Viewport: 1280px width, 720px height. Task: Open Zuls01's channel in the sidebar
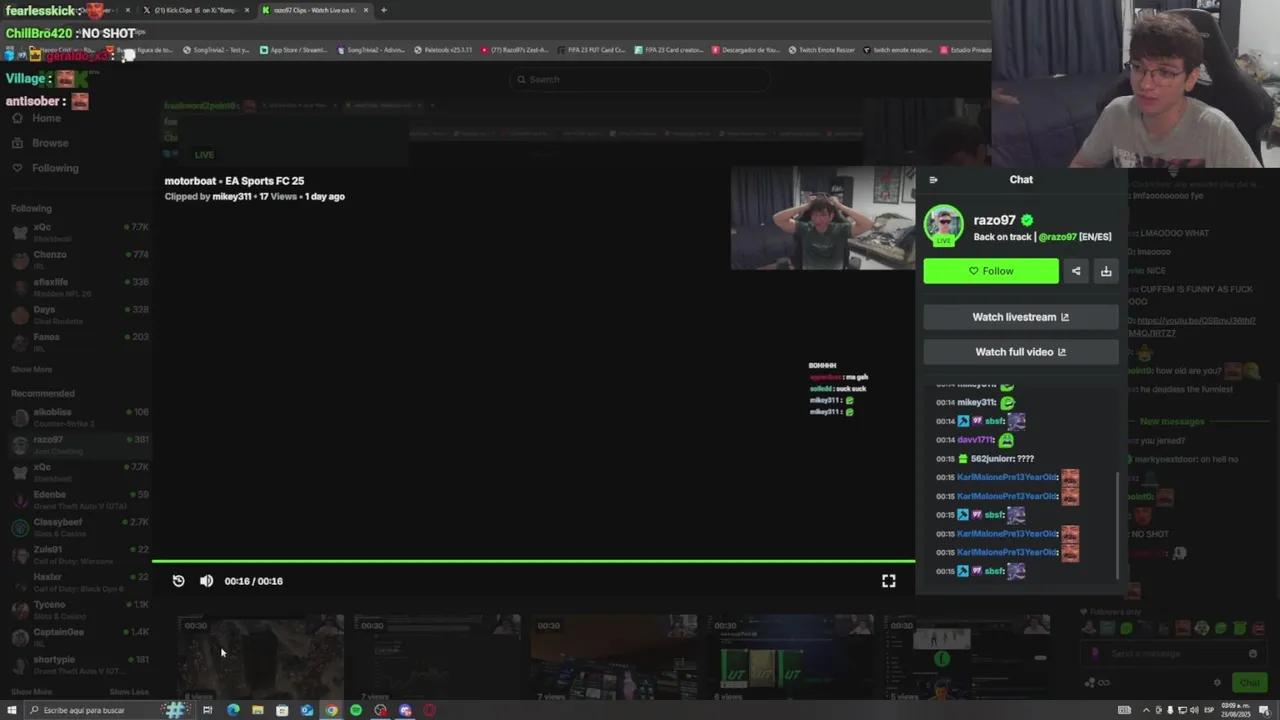80,554
